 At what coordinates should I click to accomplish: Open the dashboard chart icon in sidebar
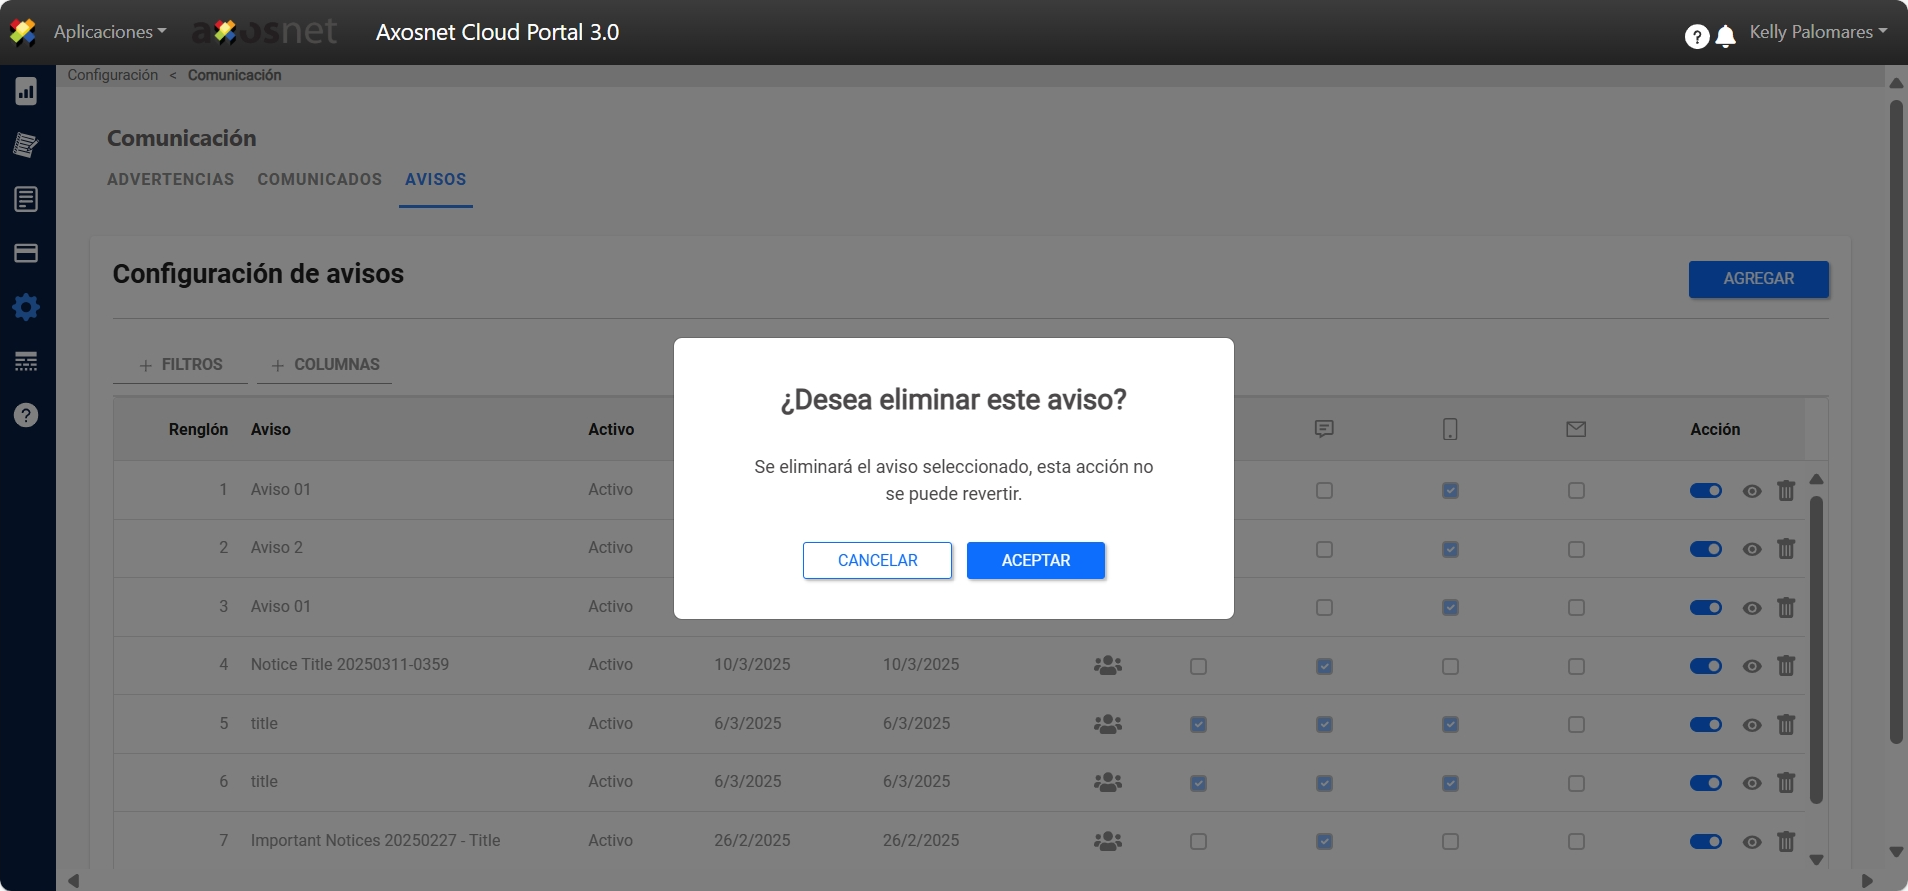pyautogui.click(x=26, y=92)
